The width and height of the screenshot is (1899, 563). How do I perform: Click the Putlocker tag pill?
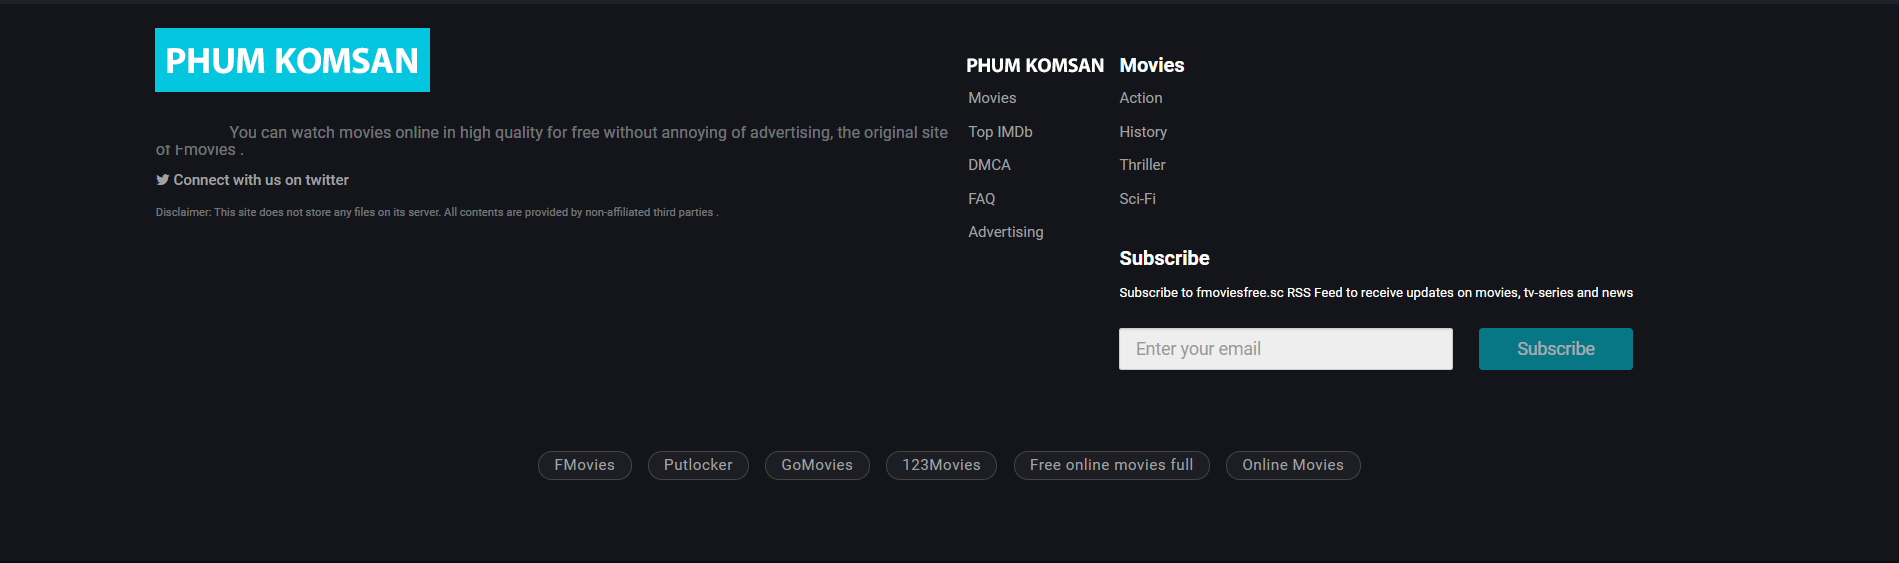[698, 465]
